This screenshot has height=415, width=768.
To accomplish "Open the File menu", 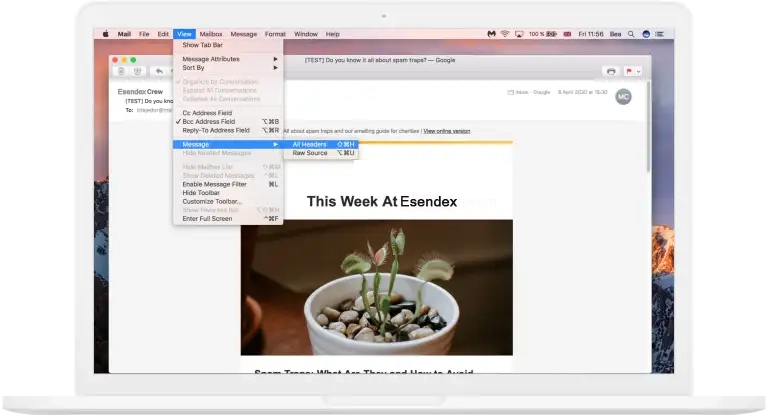I will pyautogui.click(x=144, y=34).
